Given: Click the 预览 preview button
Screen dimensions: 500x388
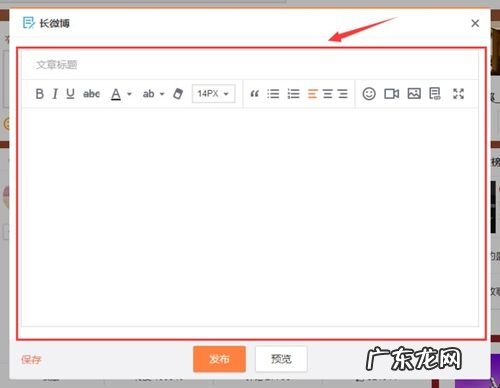Looking at the screenshot, I should [x=281, y=359].
